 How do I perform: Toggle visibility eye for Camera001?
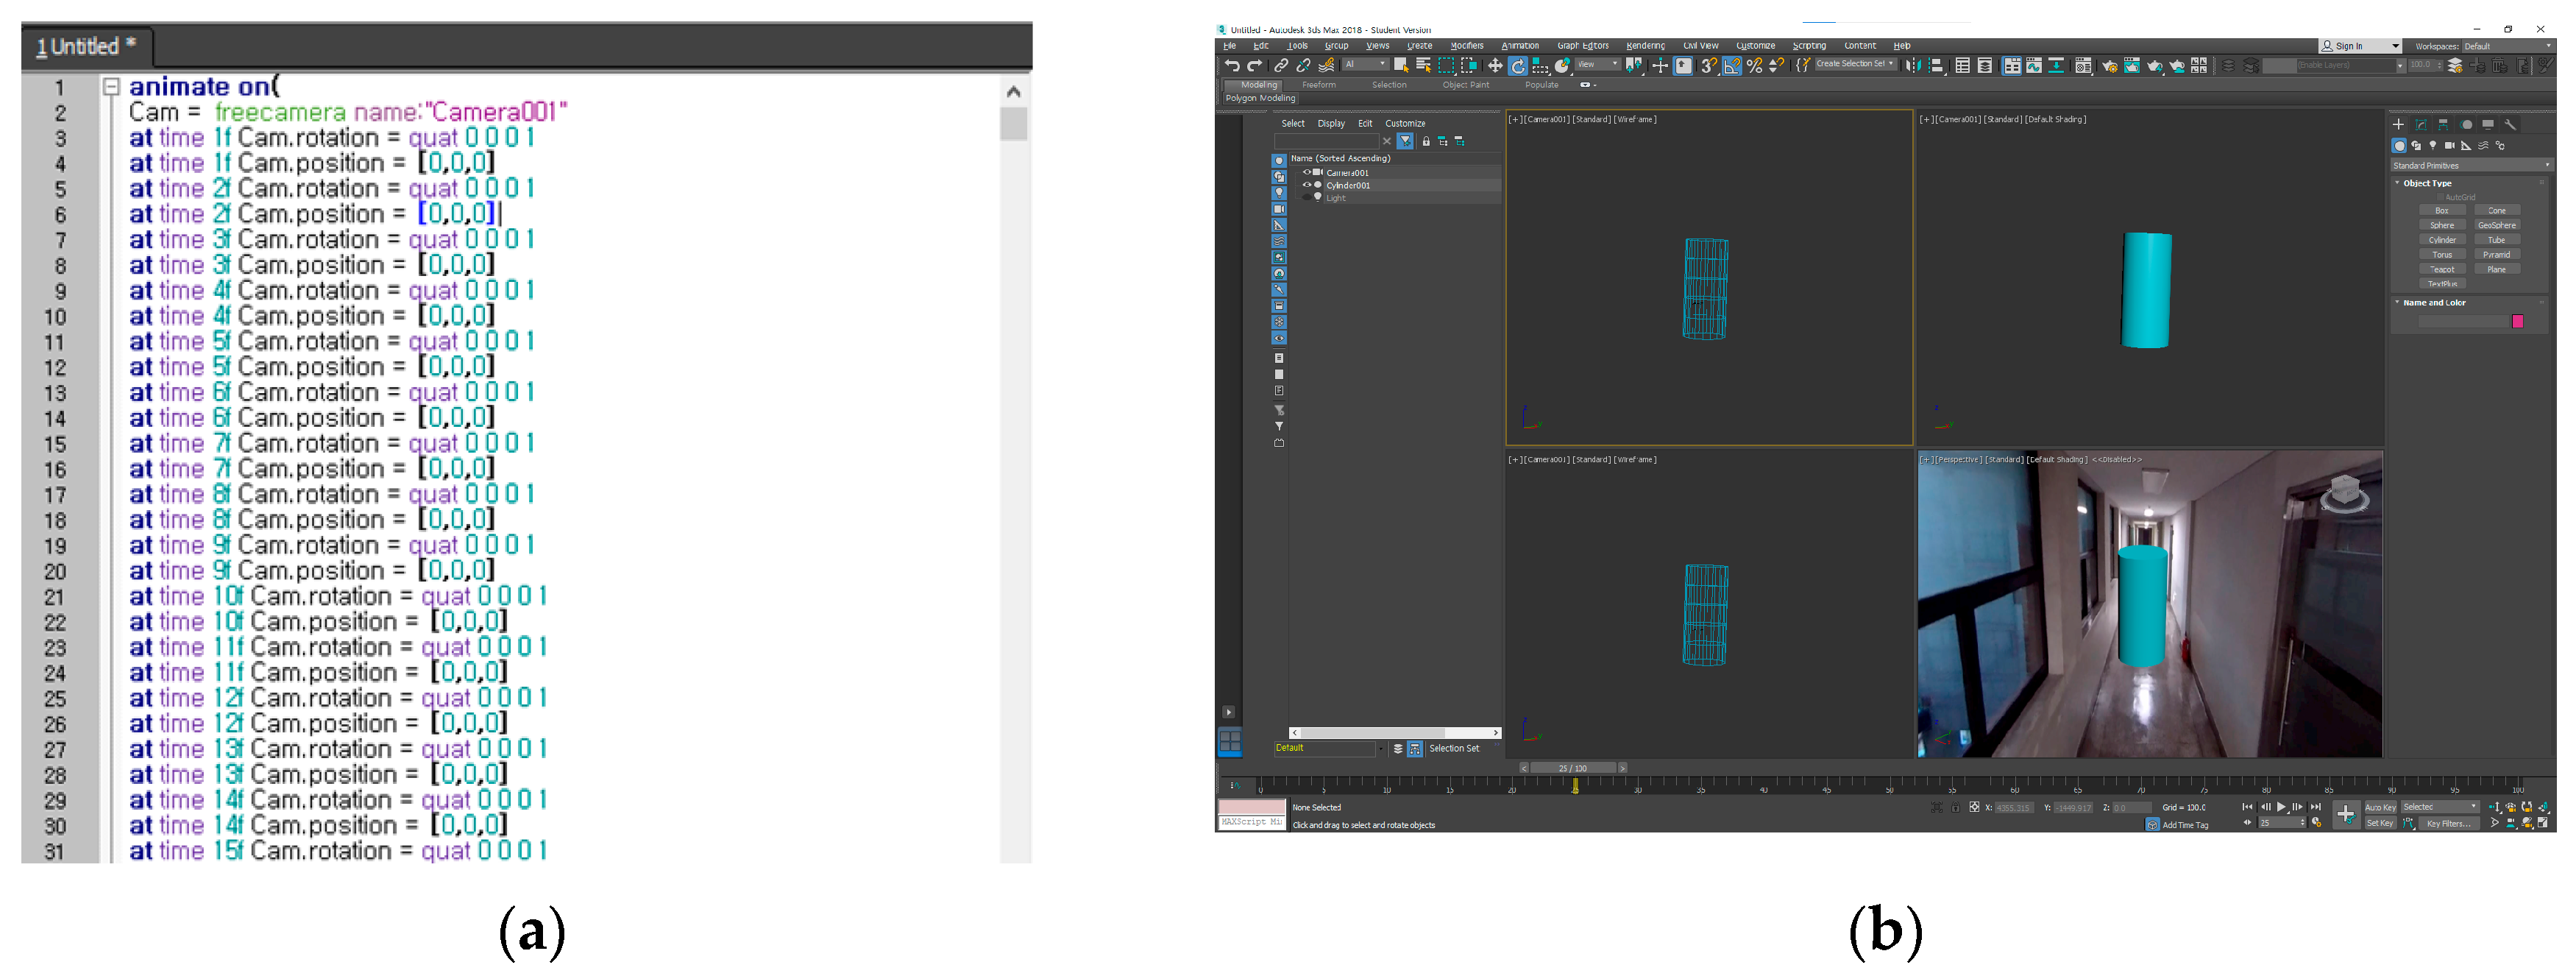click(1306, 172)
